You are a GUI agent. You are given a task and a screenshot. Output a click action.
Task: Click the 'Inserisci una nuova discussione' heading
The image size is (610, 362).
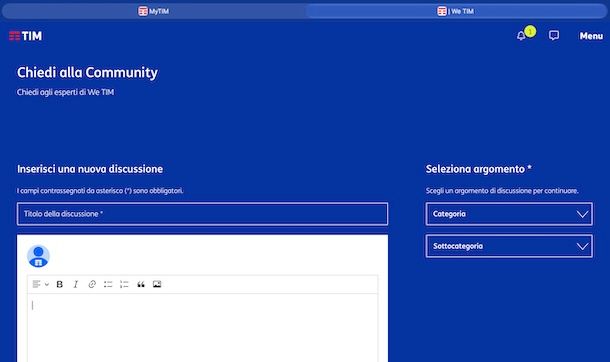coord(90,169)
